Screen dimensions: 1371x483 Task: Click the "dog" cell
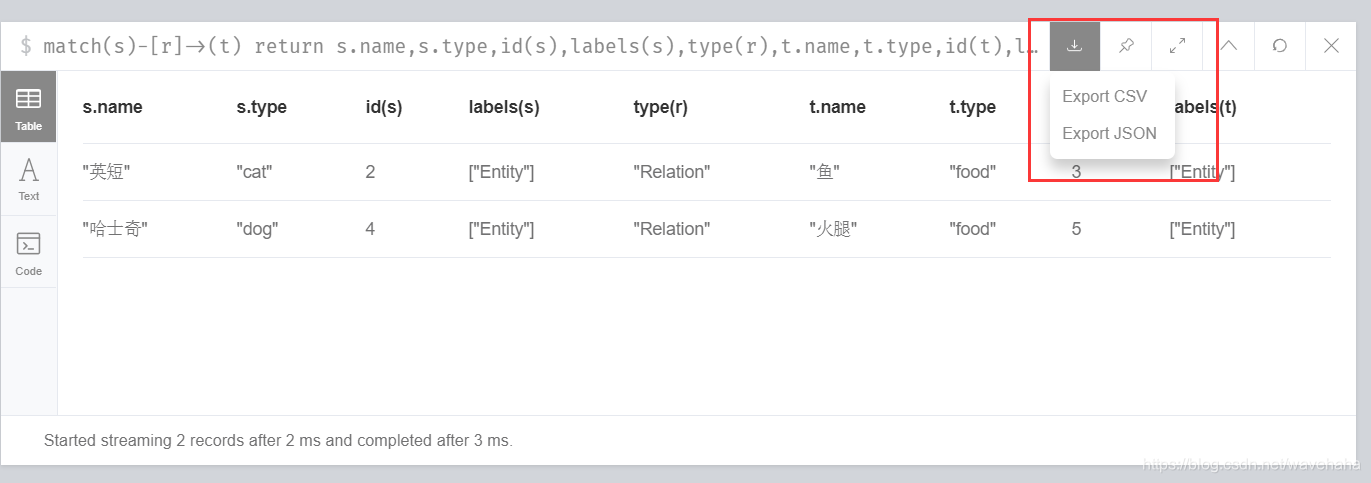(x=257, y=229)
